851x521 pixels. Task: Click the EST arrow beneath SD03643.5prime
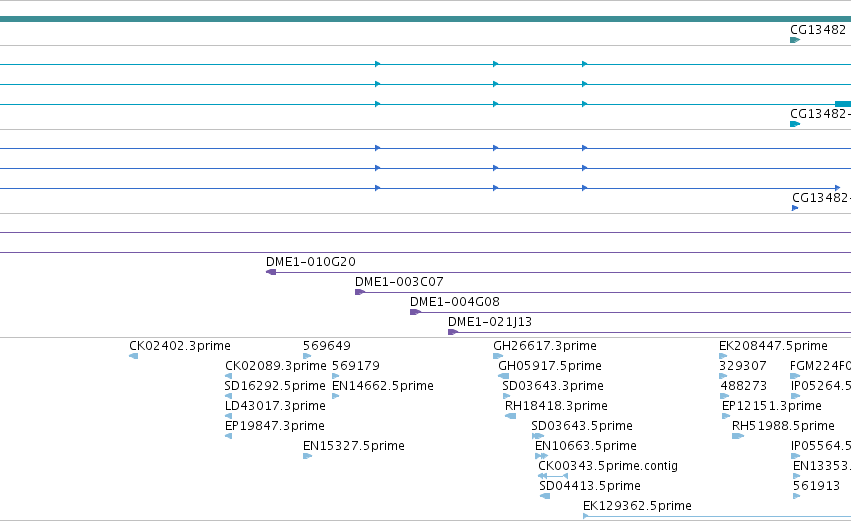(x=538, y=436)
